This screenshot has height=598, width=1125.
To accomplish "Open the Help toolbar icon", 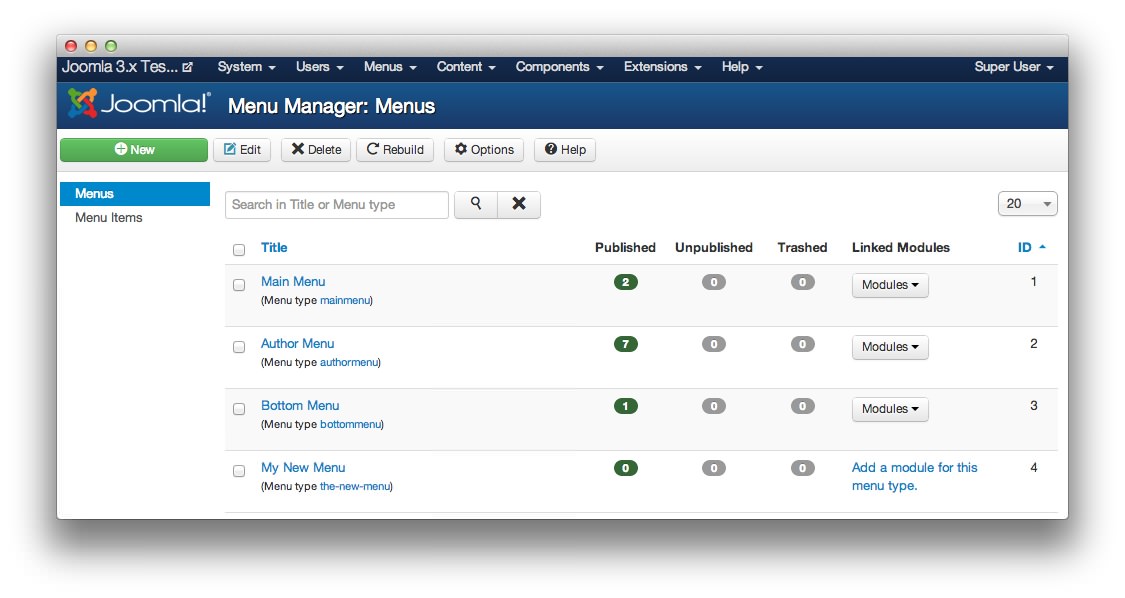I will pyautogui.click(x=564, y=149).
